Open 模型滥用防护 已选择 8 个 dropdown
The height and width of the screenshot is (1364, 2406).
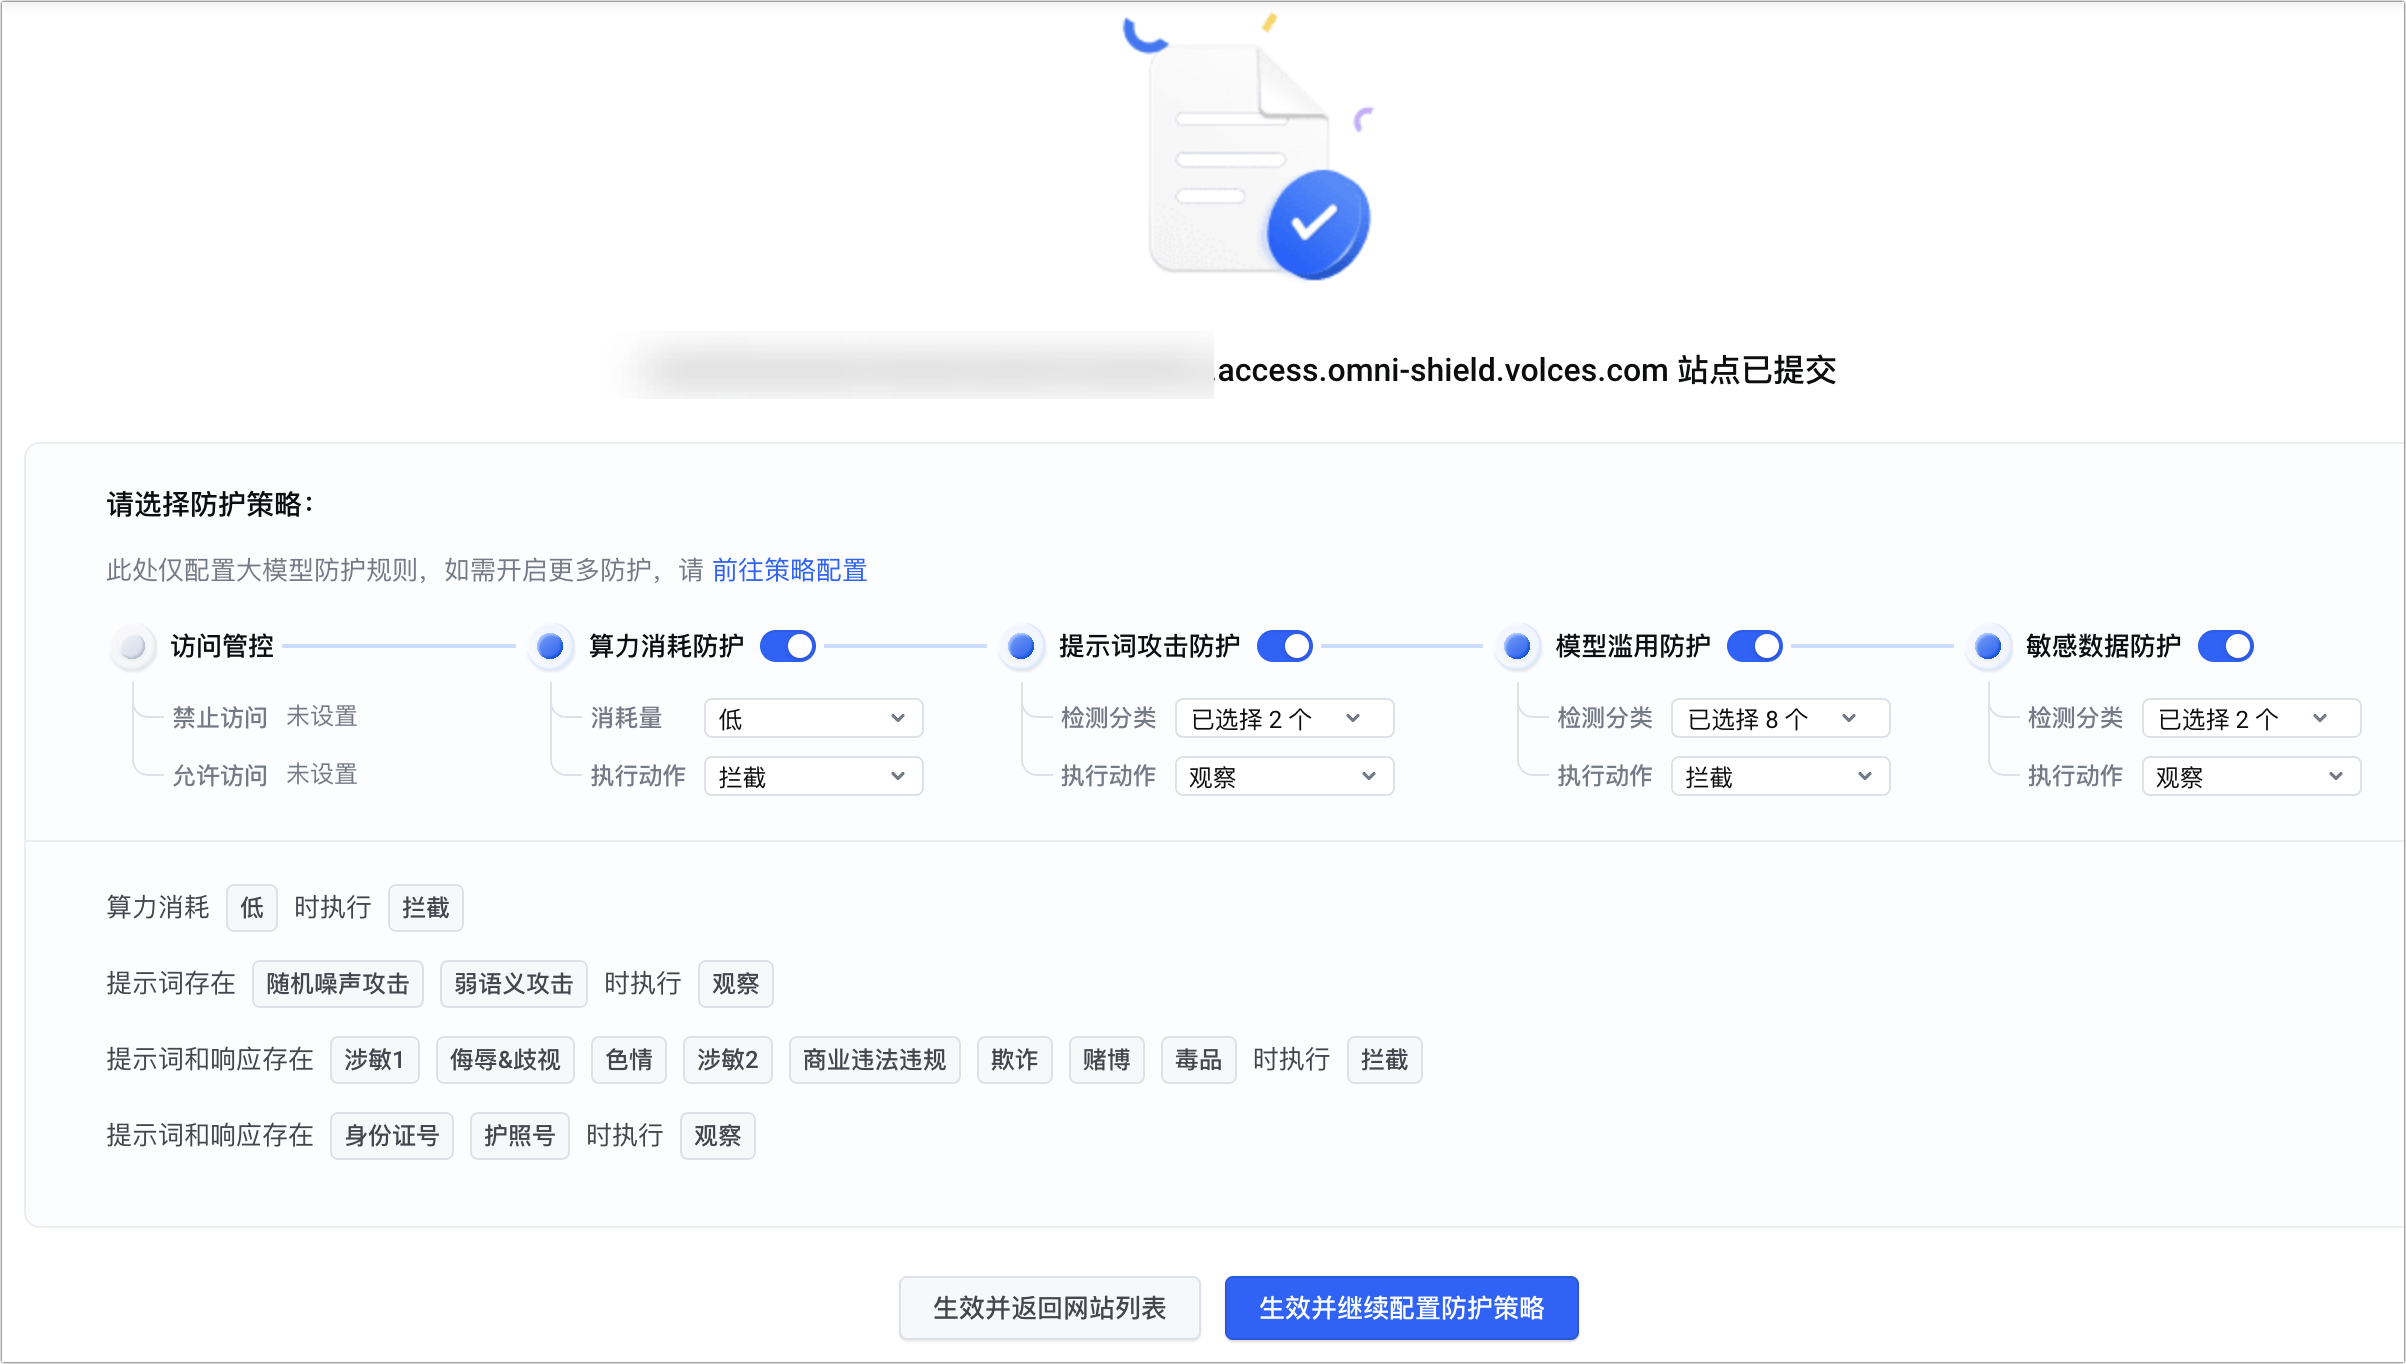[x=1780, y=719]
